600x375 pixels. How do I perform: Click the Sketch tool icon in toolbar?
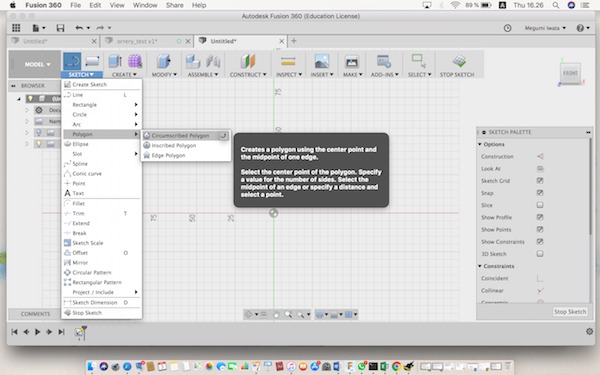[x=72, y=61]
